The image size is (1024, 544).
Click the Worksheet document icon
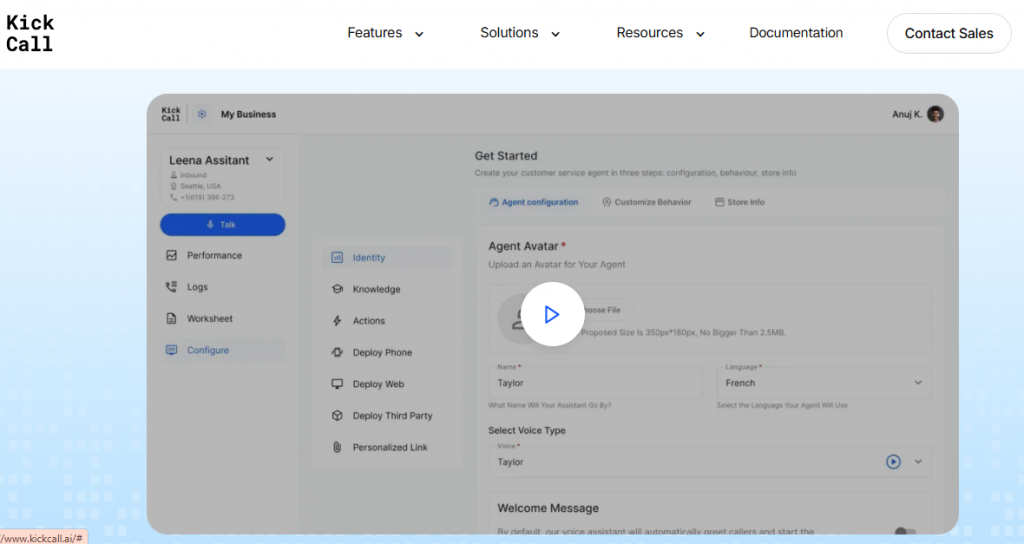pyautogui.click(x=171, y=319)
